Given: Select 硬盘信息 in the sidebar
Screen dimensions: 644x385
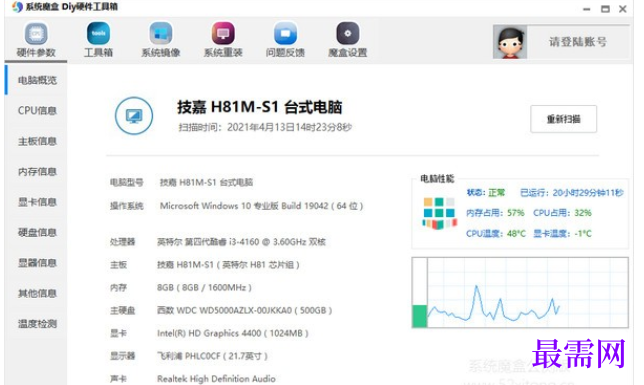Looking at the screenshot, I should pyautogui.click(x=37, y=233).
